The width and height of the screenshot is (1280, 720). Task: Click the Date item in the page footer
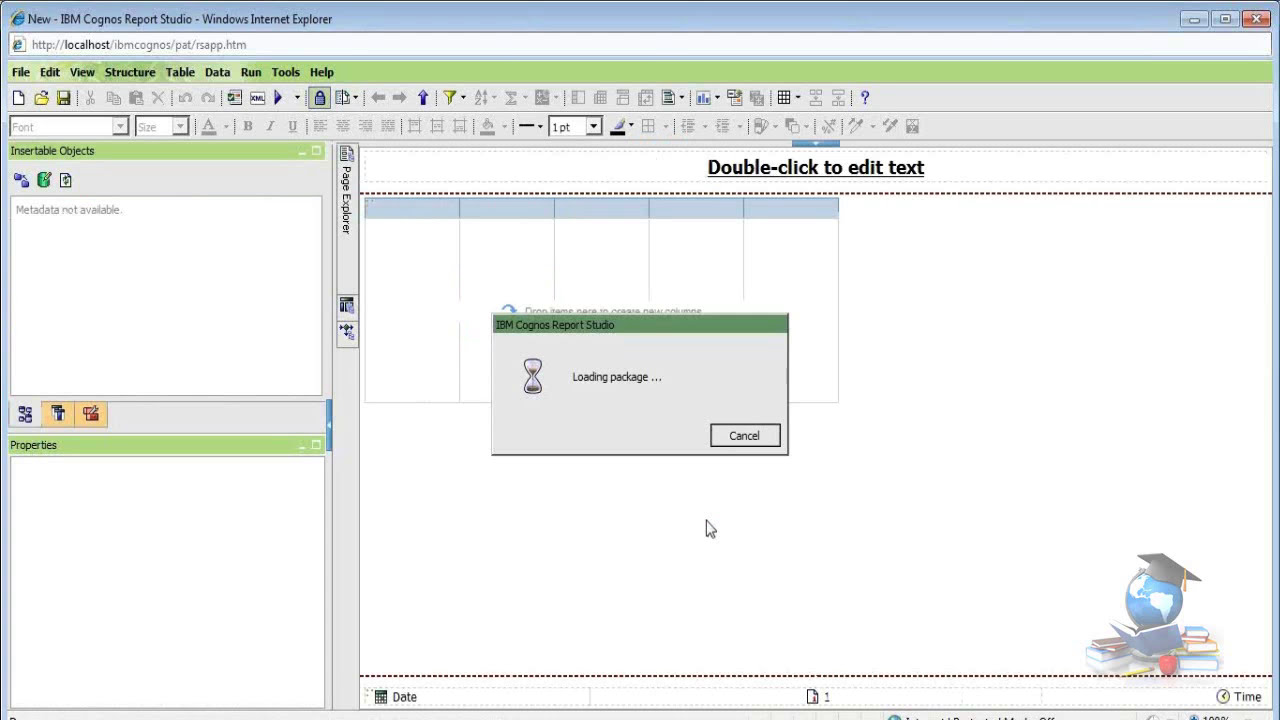pyautogui.click(x=396, y=697)
